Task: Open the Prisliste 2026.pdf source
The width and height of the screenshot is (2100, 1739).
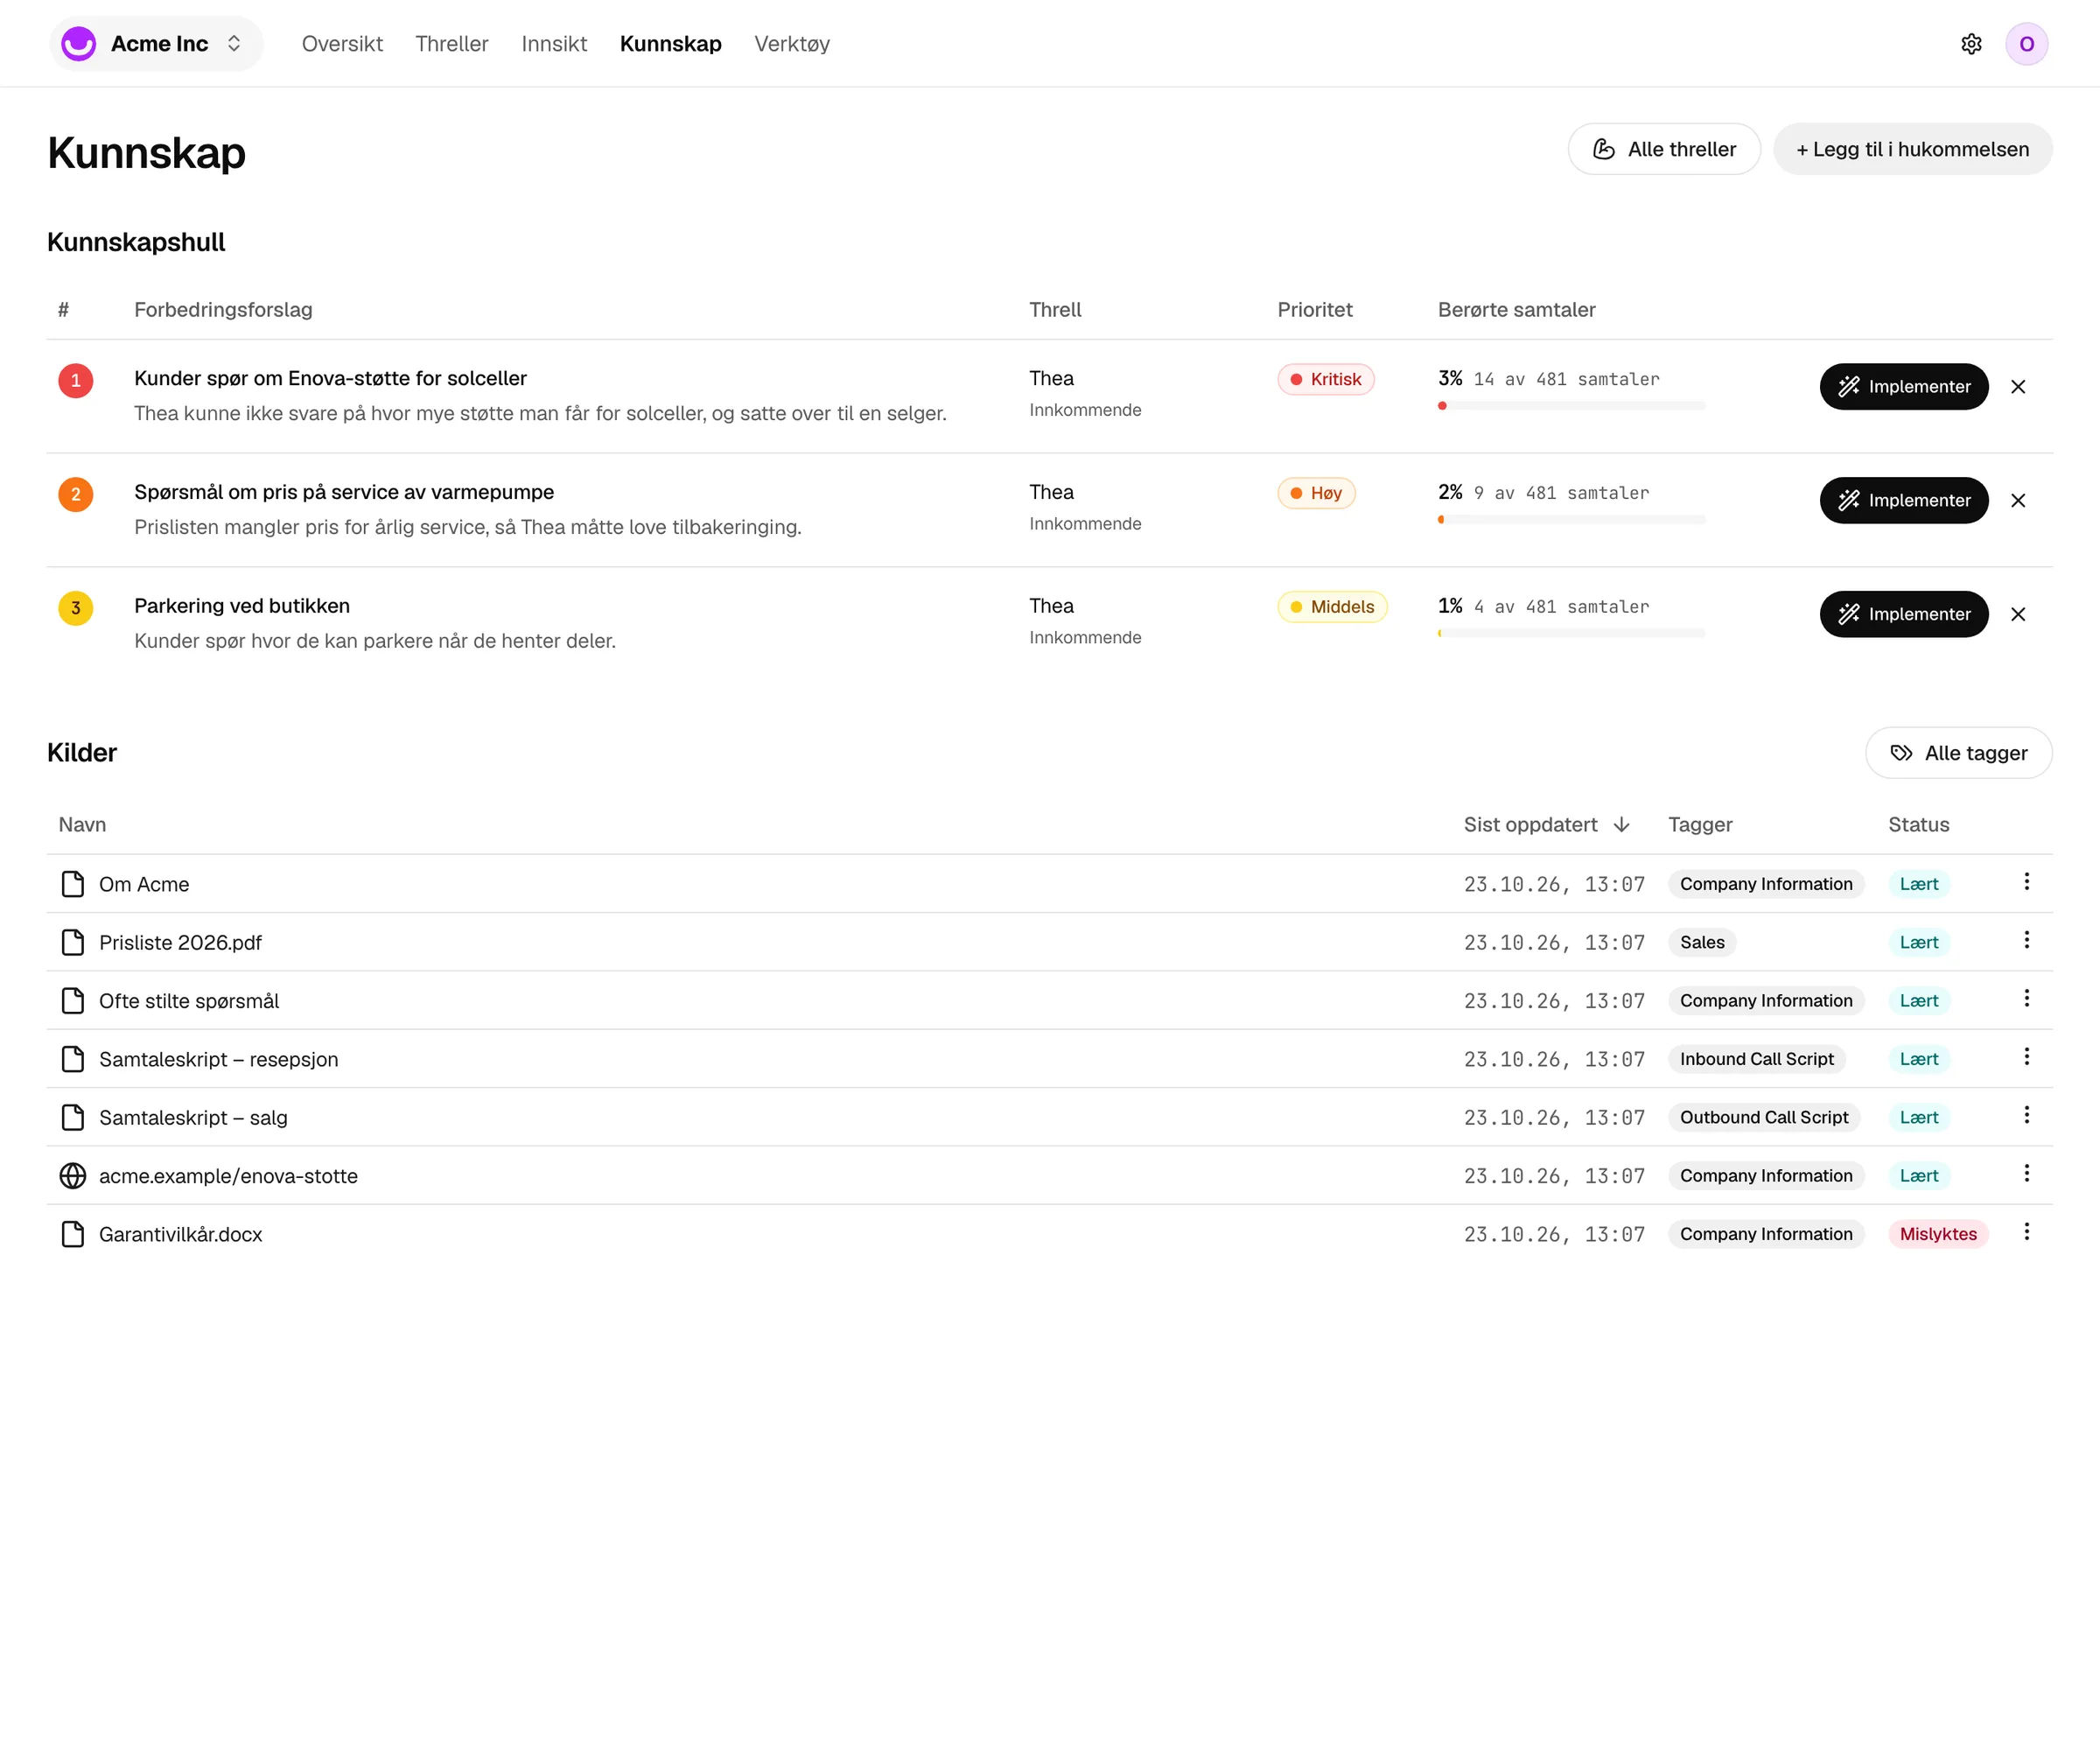Action: click(180, 943)
